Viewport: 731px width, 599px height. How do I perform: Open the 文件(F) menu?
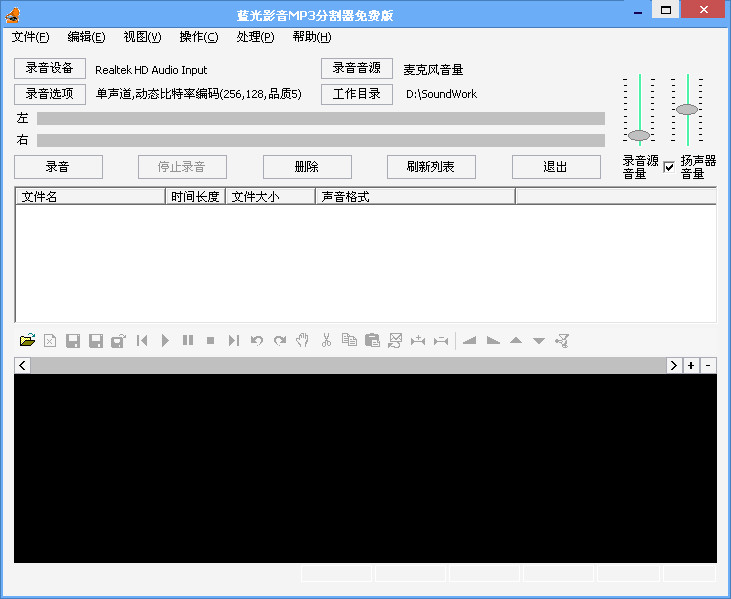tap(30, 37)
